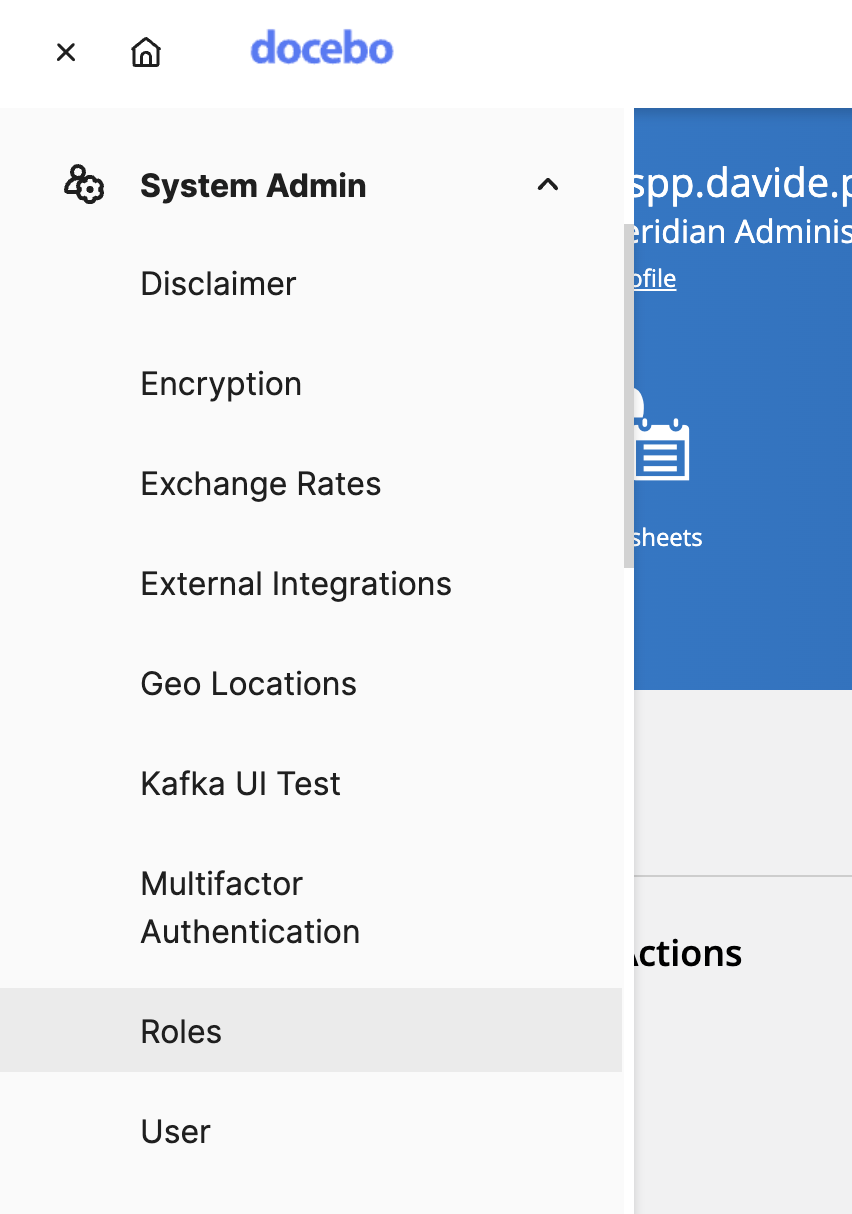Screen dimensions: 852x1214
Task: Click the docebo logo
Action: 321,49
